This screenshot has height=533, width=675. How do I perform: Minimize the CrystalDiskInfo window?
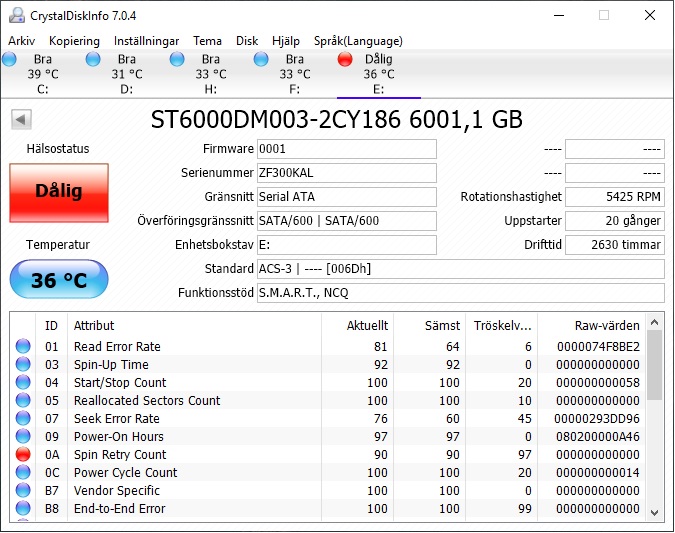tap(559, 15)
